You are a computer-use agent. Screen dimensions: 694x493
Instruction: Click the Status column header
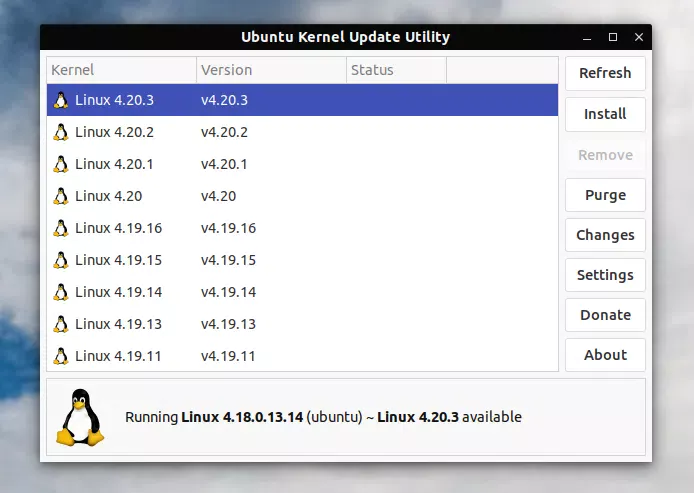pyautogui.click(x=396, y=70)
